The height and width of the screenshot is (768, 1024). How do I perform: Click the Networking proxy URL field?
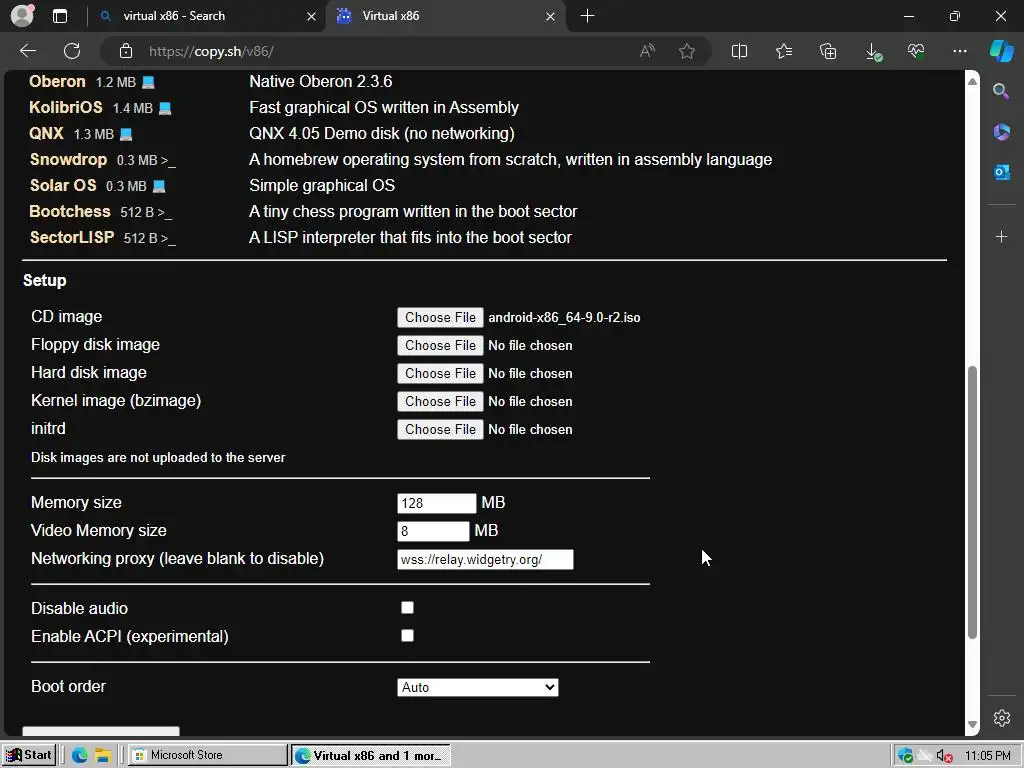pos(485,559)
